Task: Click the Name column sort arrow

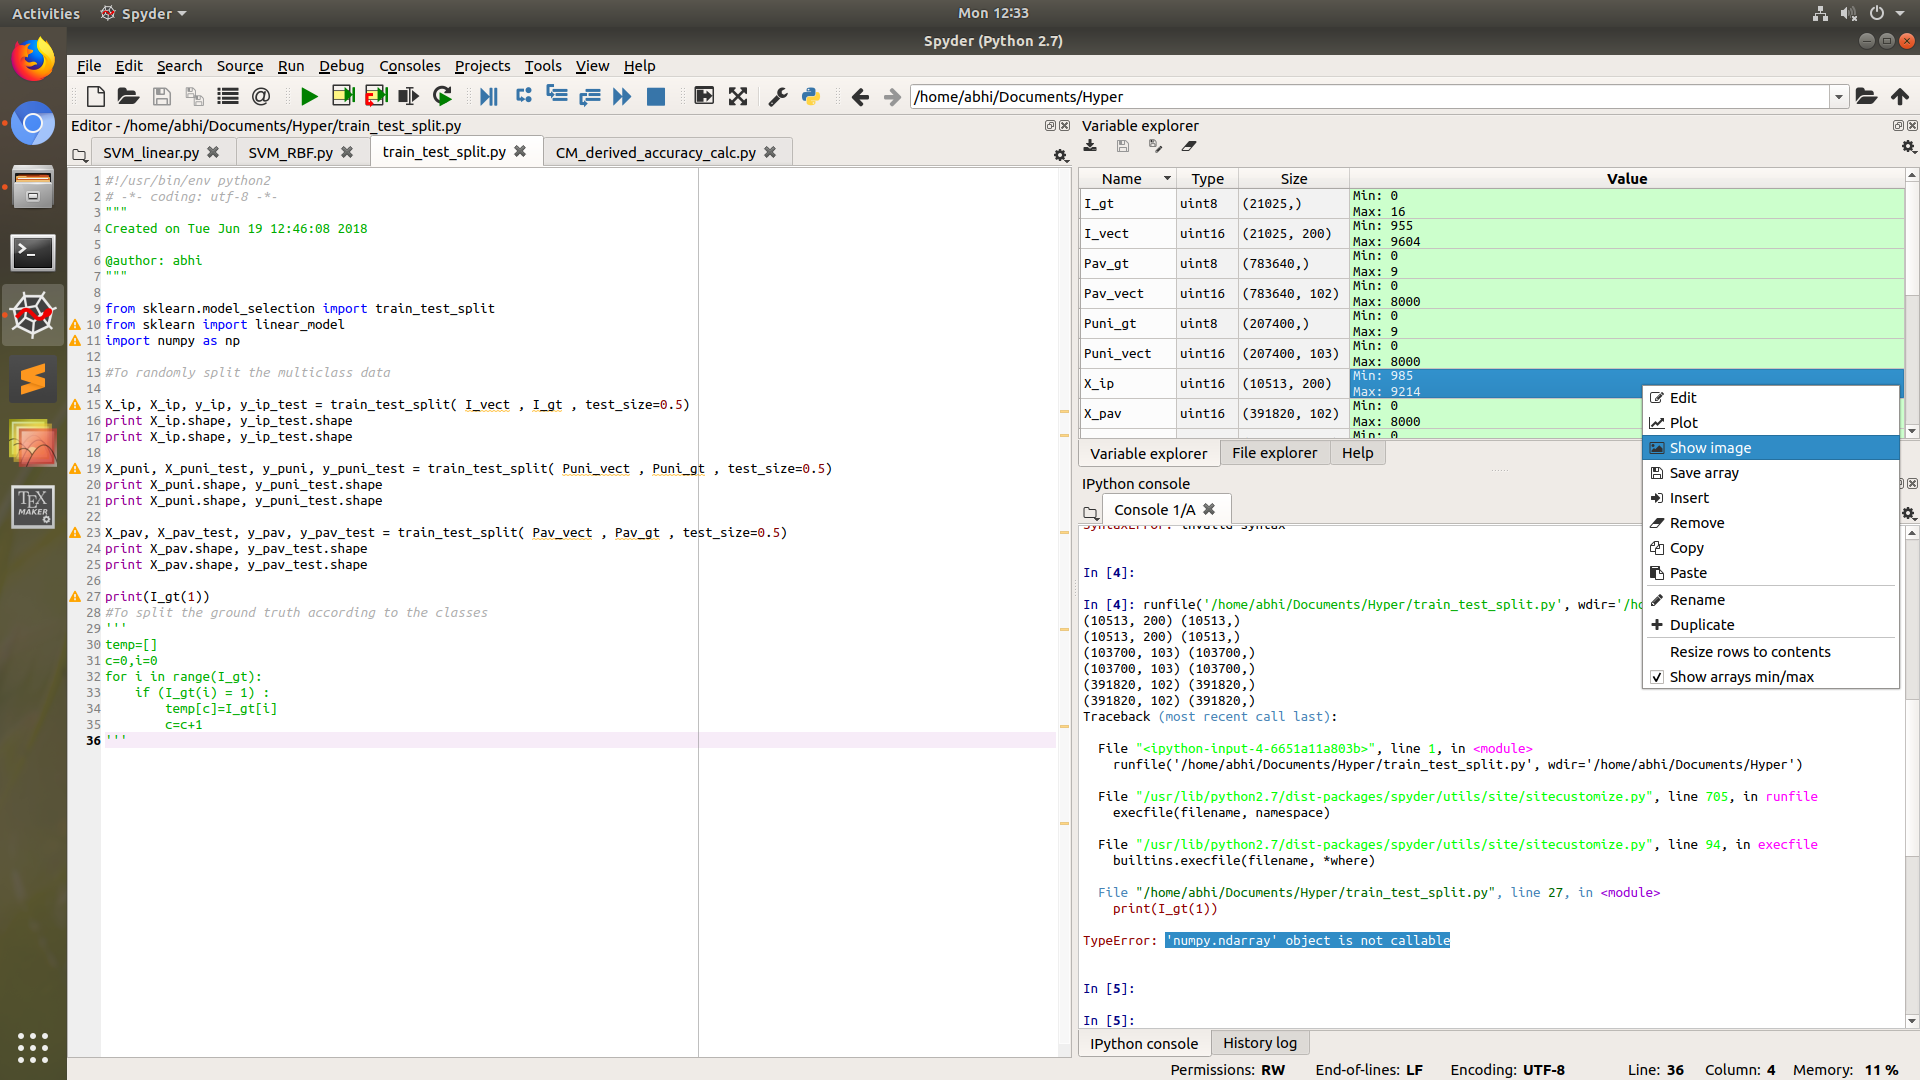Action: point(1167,179)
